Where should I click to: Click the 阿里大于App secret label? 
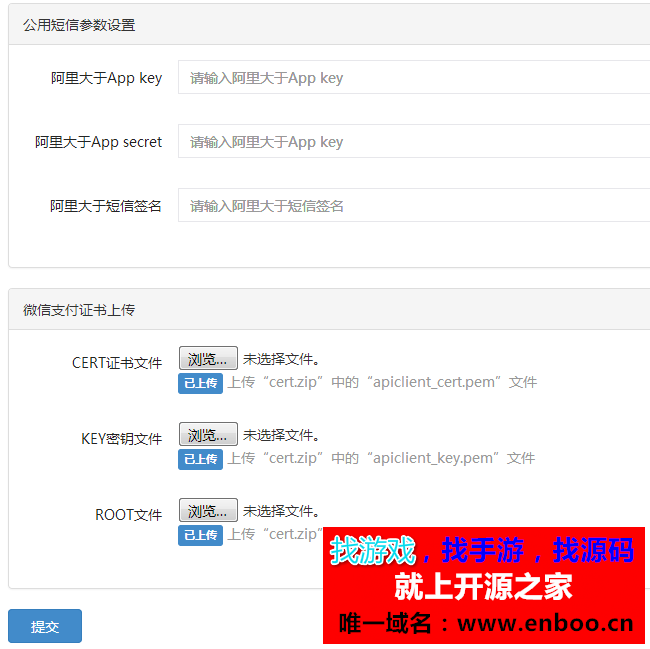(x=98, y=142)
